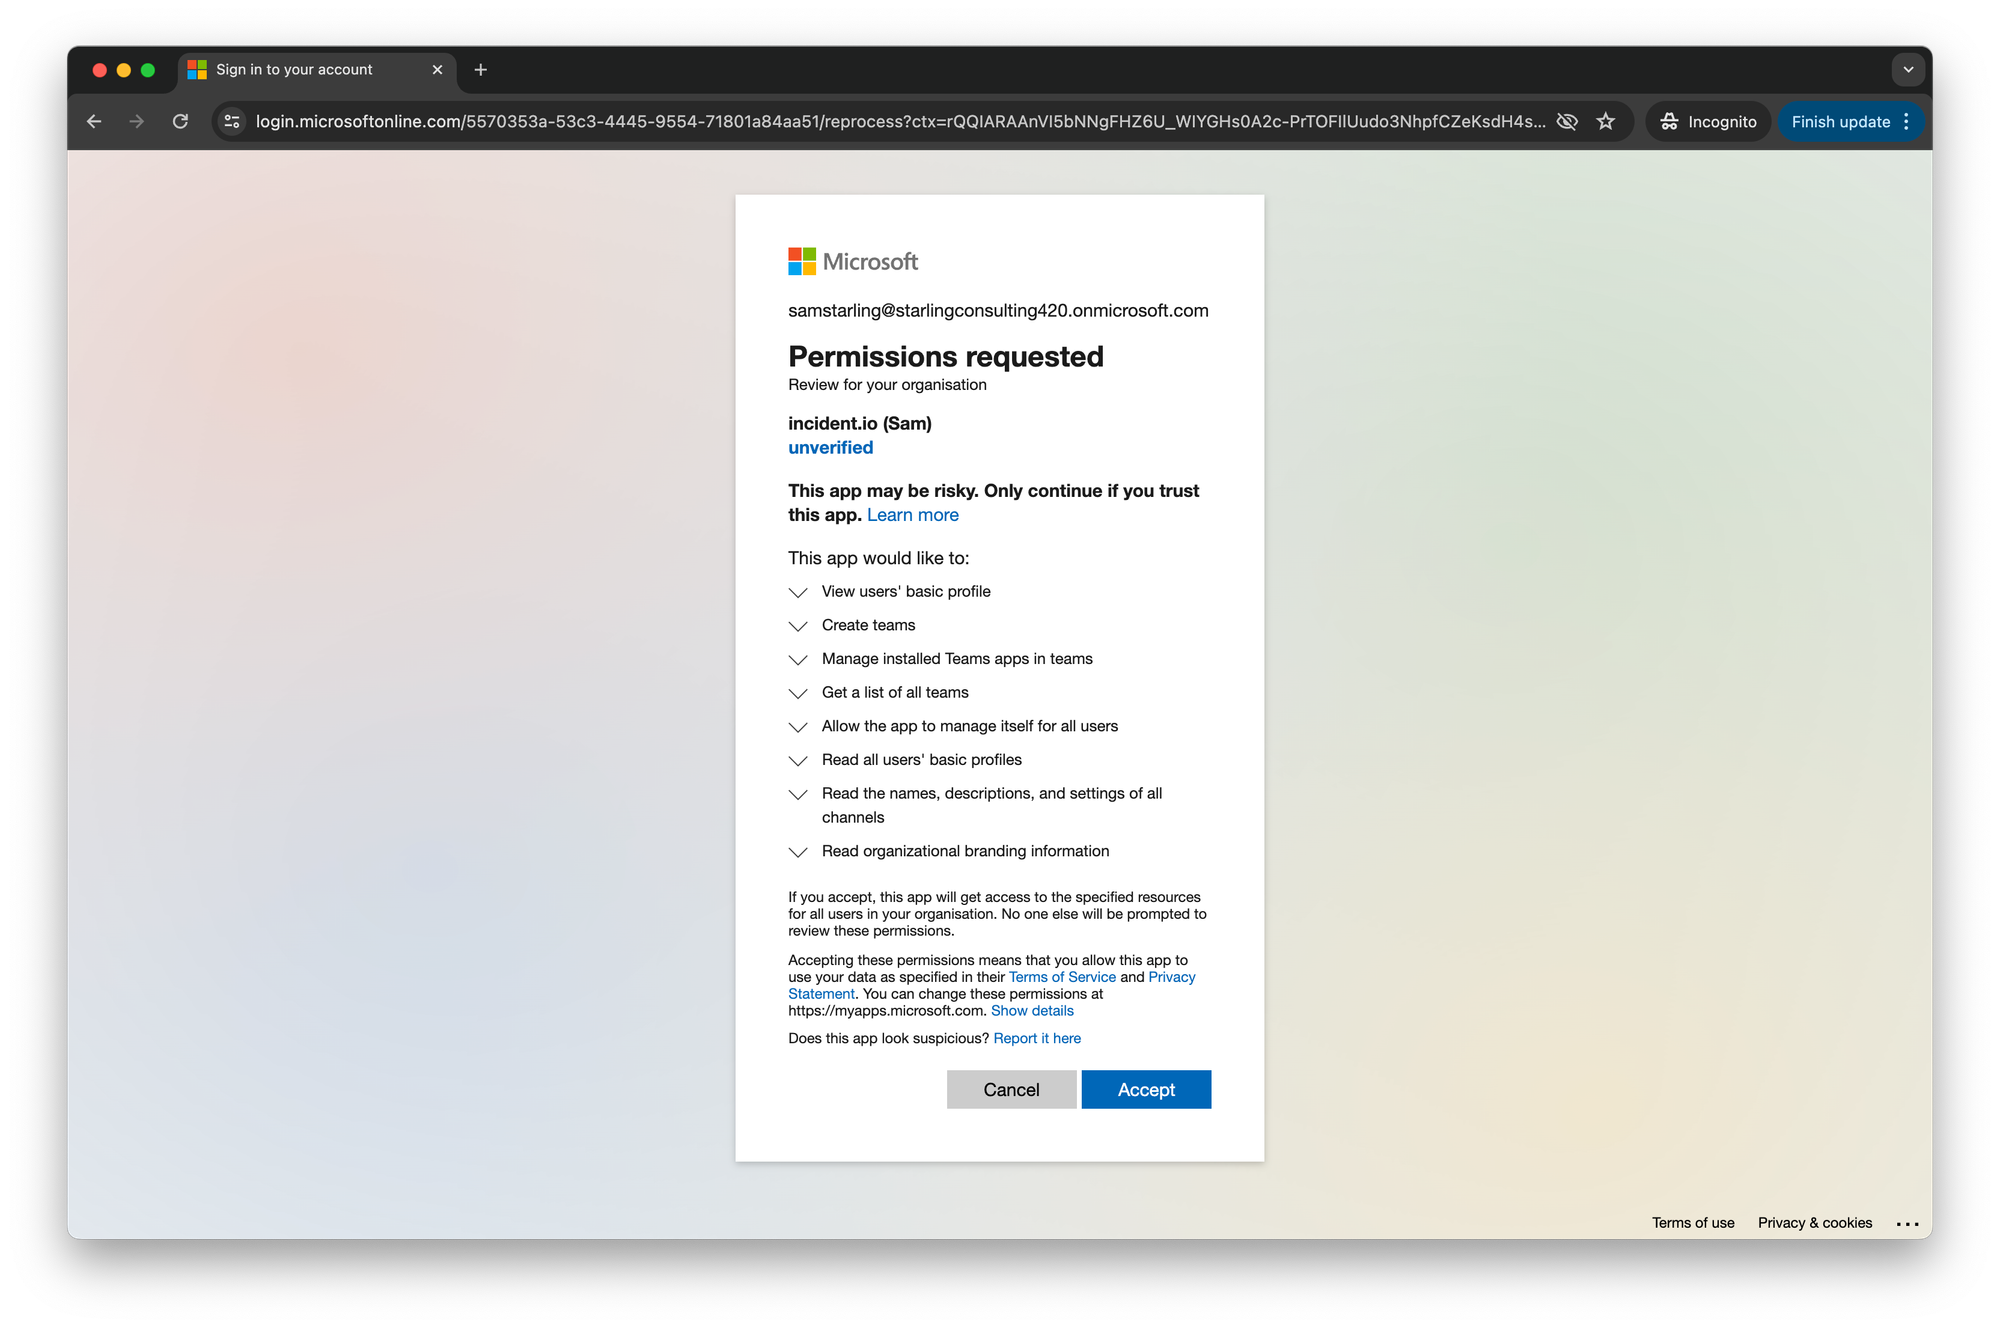The height and width of the screenshot is (1328, 2000).
Task: Open site information icon in address bar
Action: [232, 121]
